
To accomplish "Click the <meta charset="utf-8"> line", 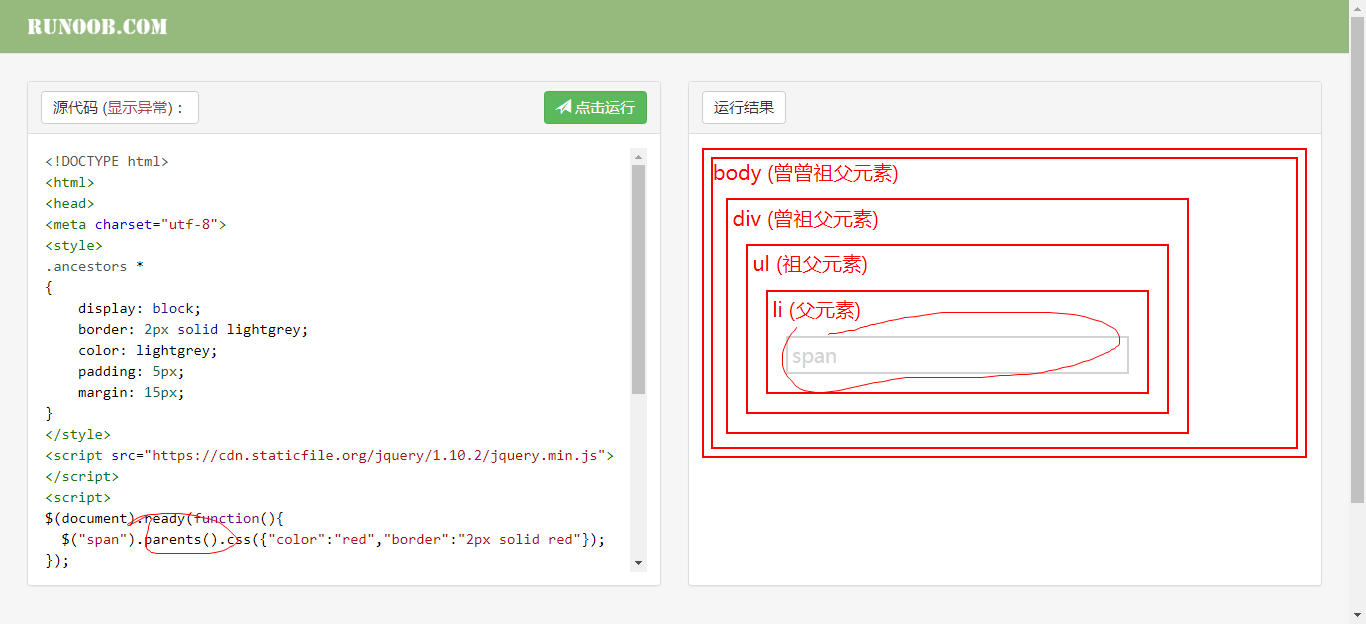I will [x=136, y=224].
